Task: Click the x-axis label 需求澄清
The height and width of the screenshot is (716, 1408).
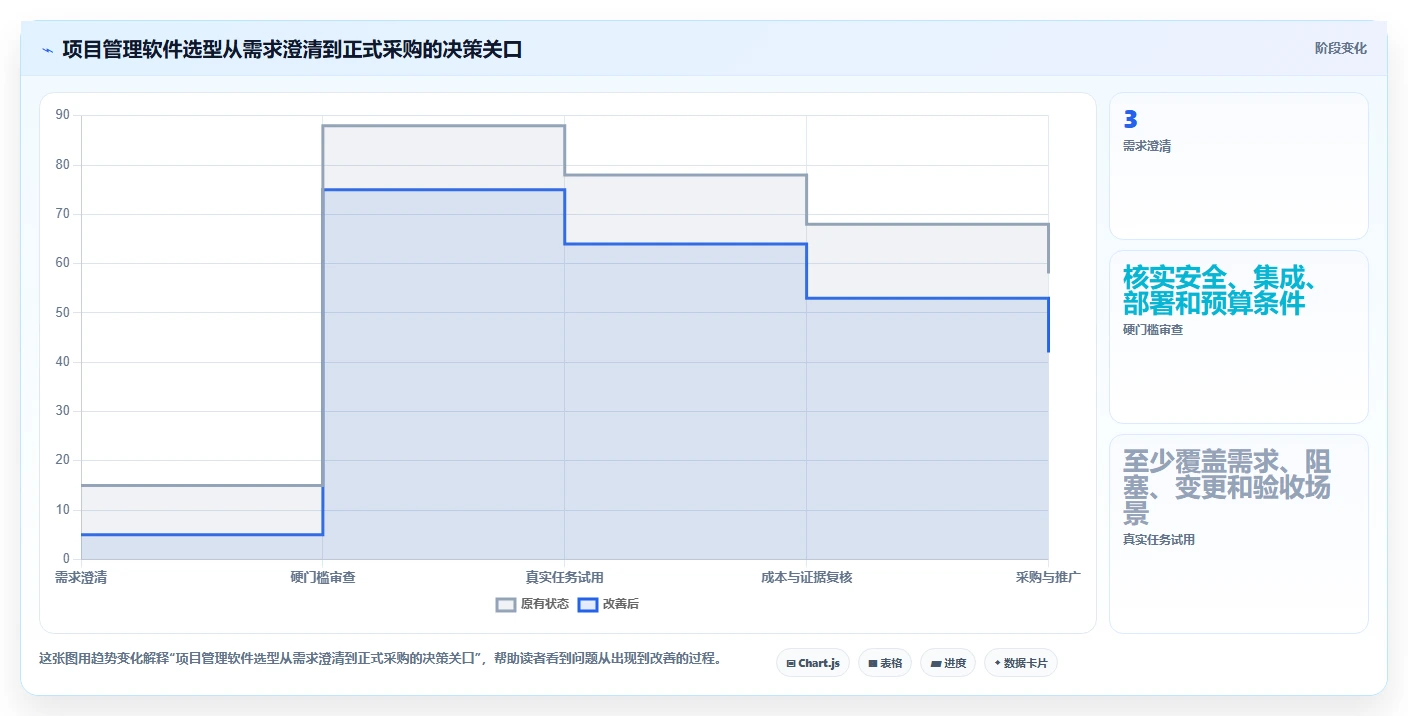Action: pyautogui.click(x=81, y=577)
